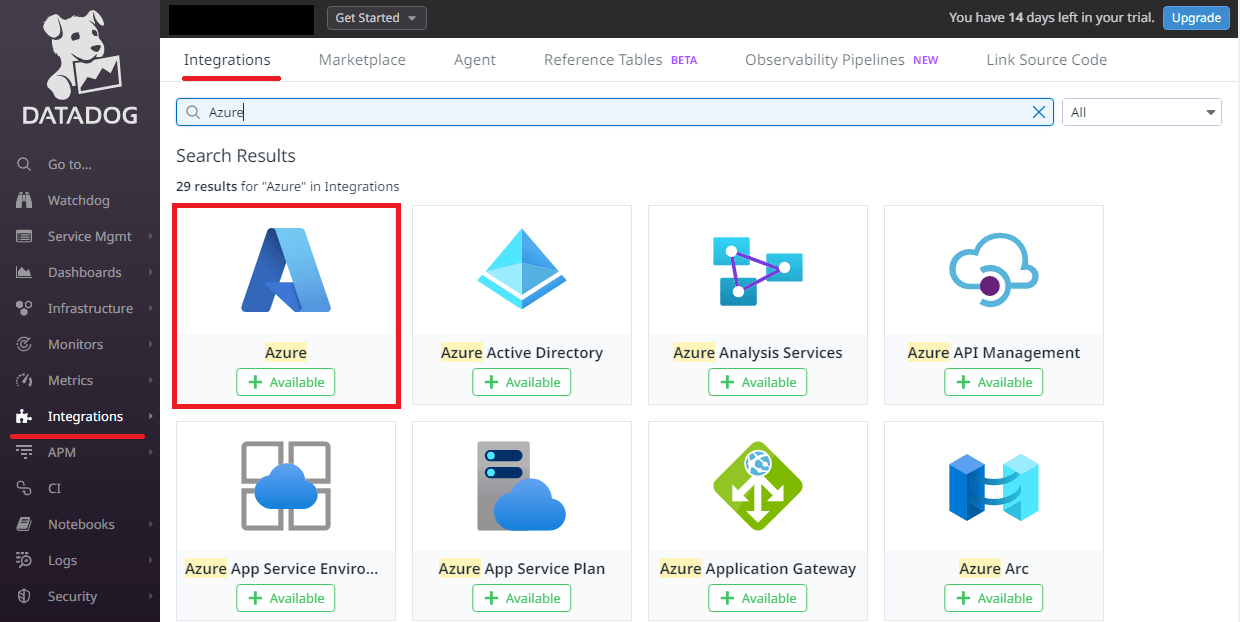Click the Azure App Service Plan logo
This screenshot has width=1240, height=622.
point(522,486)
